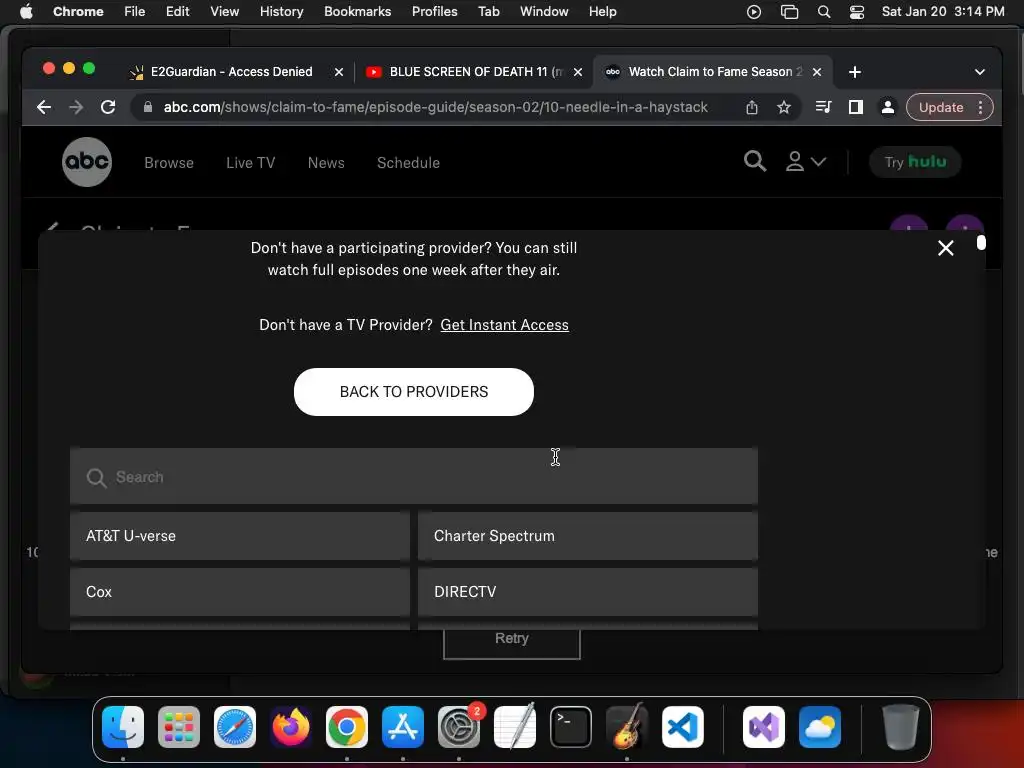This screenshot has height=768, width=1024.
Task: Click the ABC logo
Action: point(87,162)
